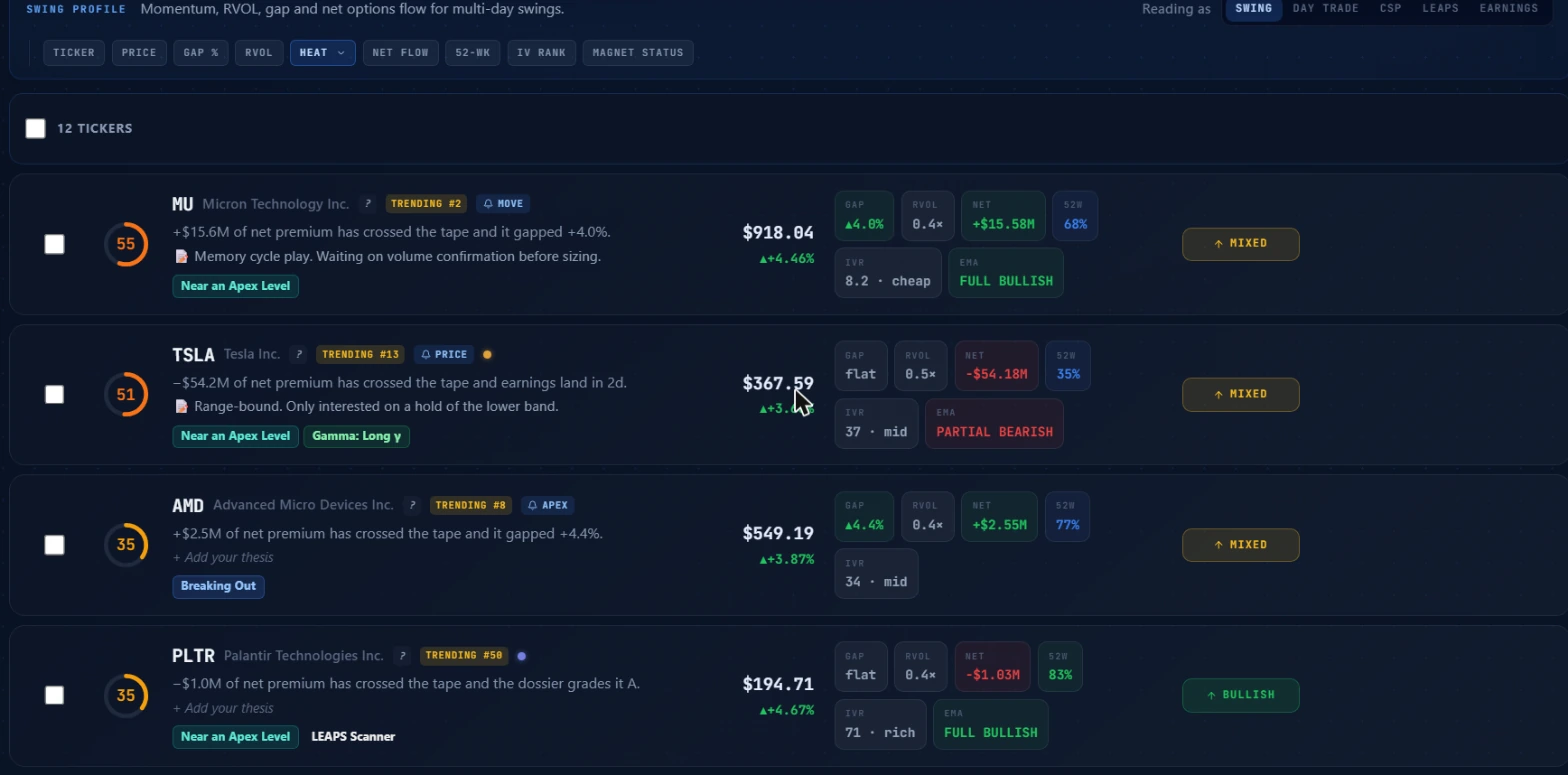Switch reading mode to EARNINGS

(x=1509, y=9)
